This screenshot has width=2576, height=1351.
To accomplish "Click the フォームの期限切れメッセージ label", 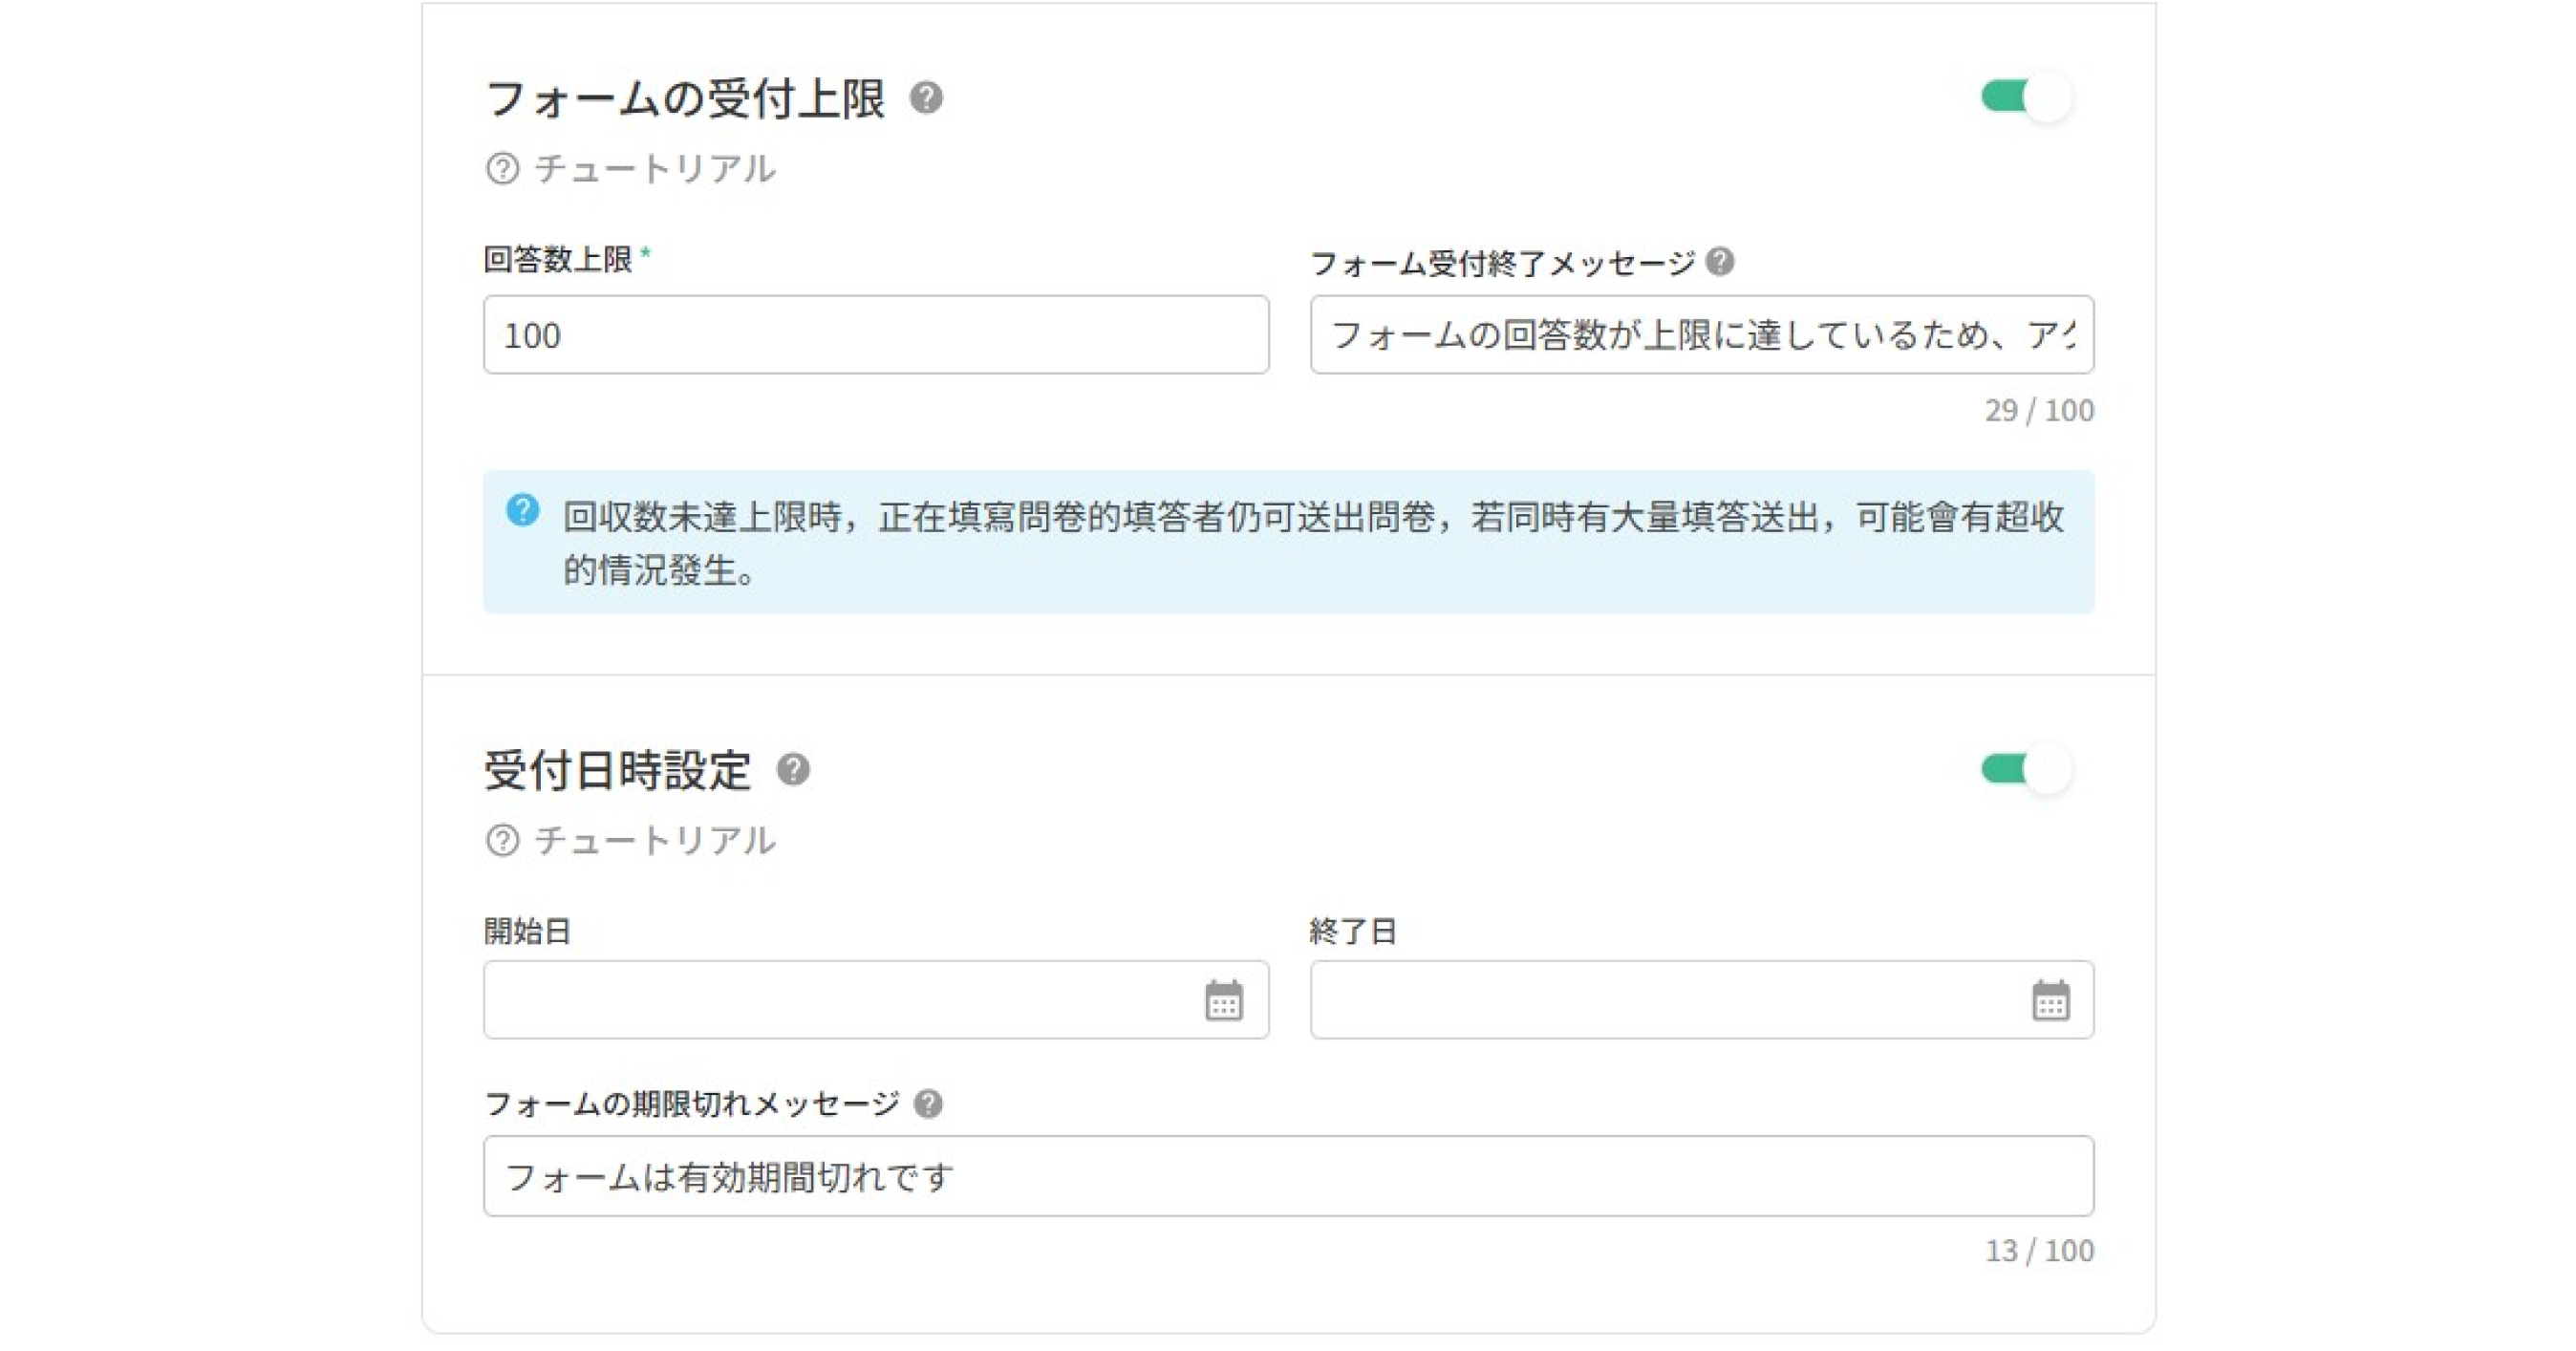I will tap(692, 1104).
